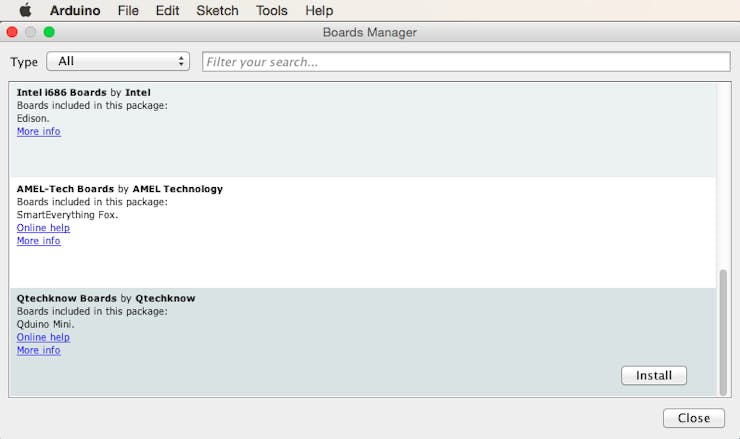740x439 pixels.
Task: Open the Tools menu
Action: tap(271, 10)
